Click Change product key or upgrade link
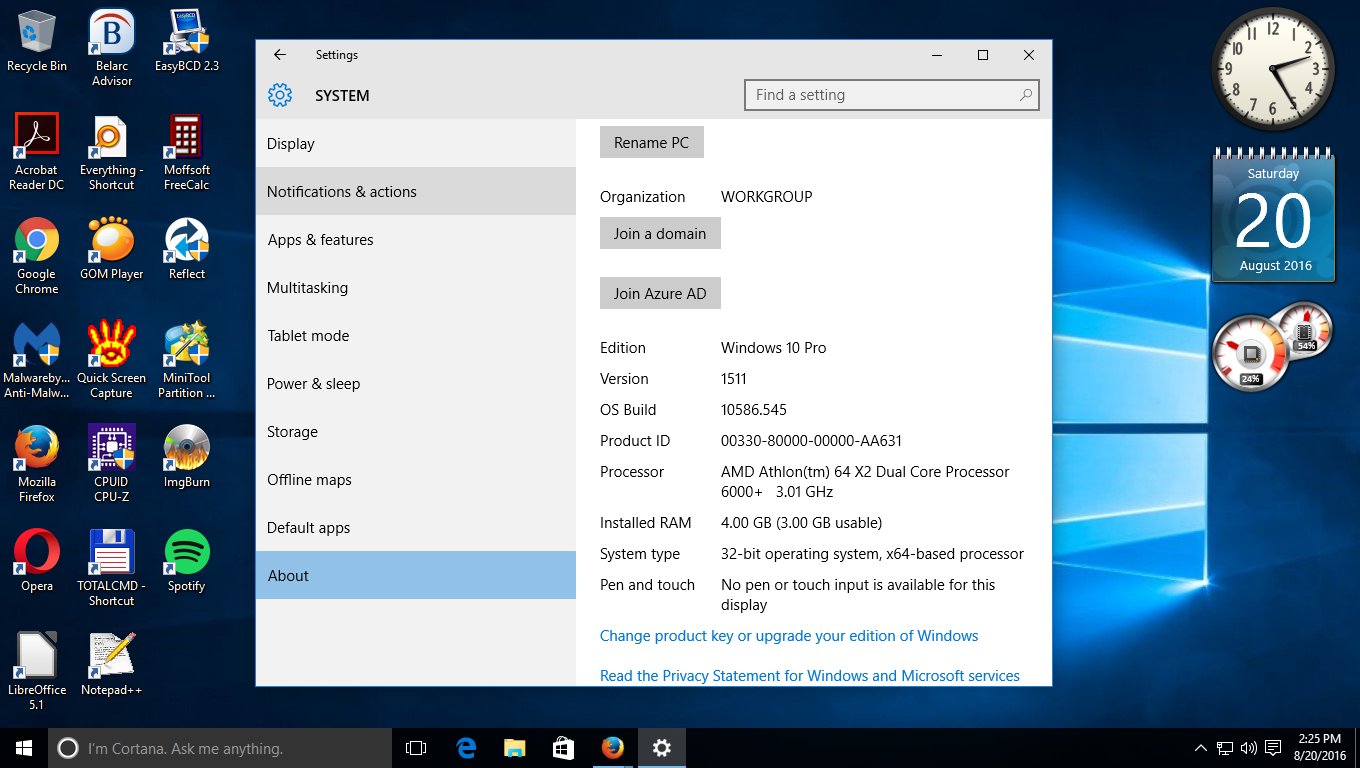Viewport: 1360px width, 768px height. pos(789,636)
